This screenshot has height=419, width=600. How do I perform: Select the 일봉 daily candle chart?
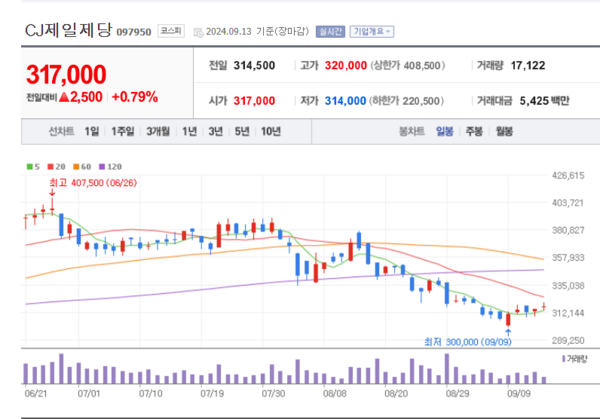point(444,132)
